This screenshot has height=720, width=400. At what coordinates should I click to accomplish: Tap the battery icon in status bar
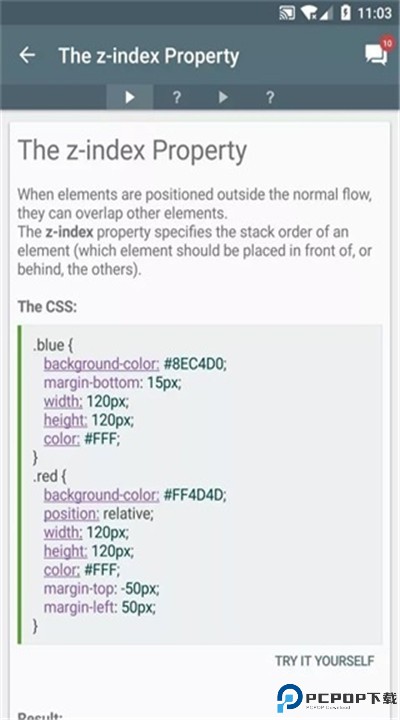click(x=345, y=13)
